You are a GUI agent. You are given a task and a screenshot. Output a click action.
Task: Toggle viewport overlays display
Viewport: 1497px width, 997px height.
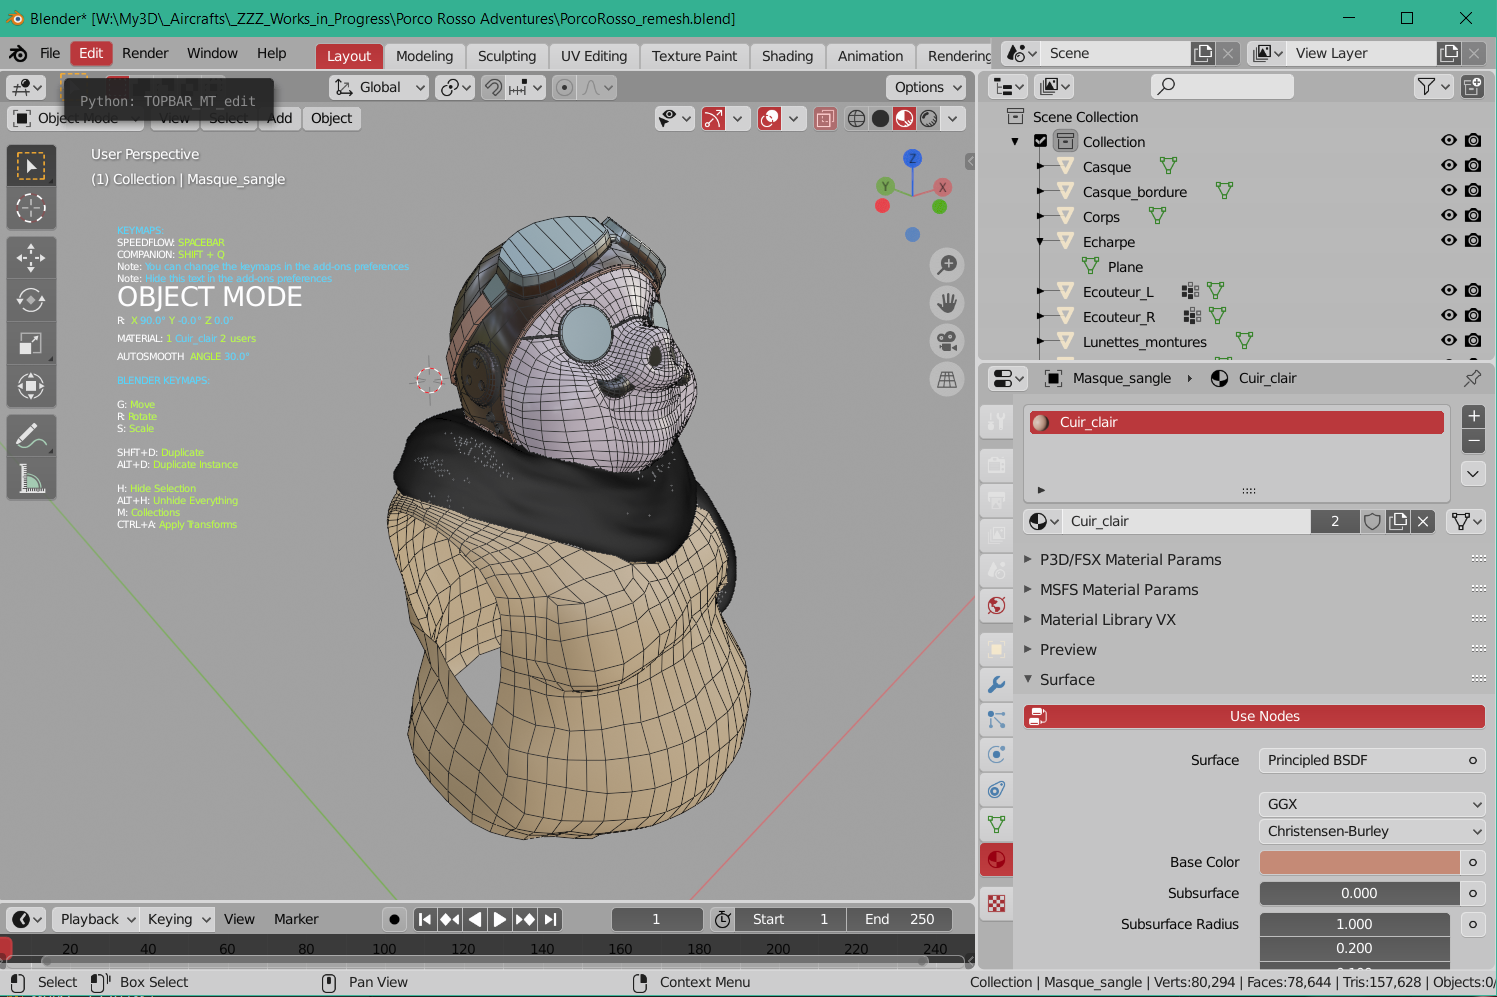[x=769, y=119]
